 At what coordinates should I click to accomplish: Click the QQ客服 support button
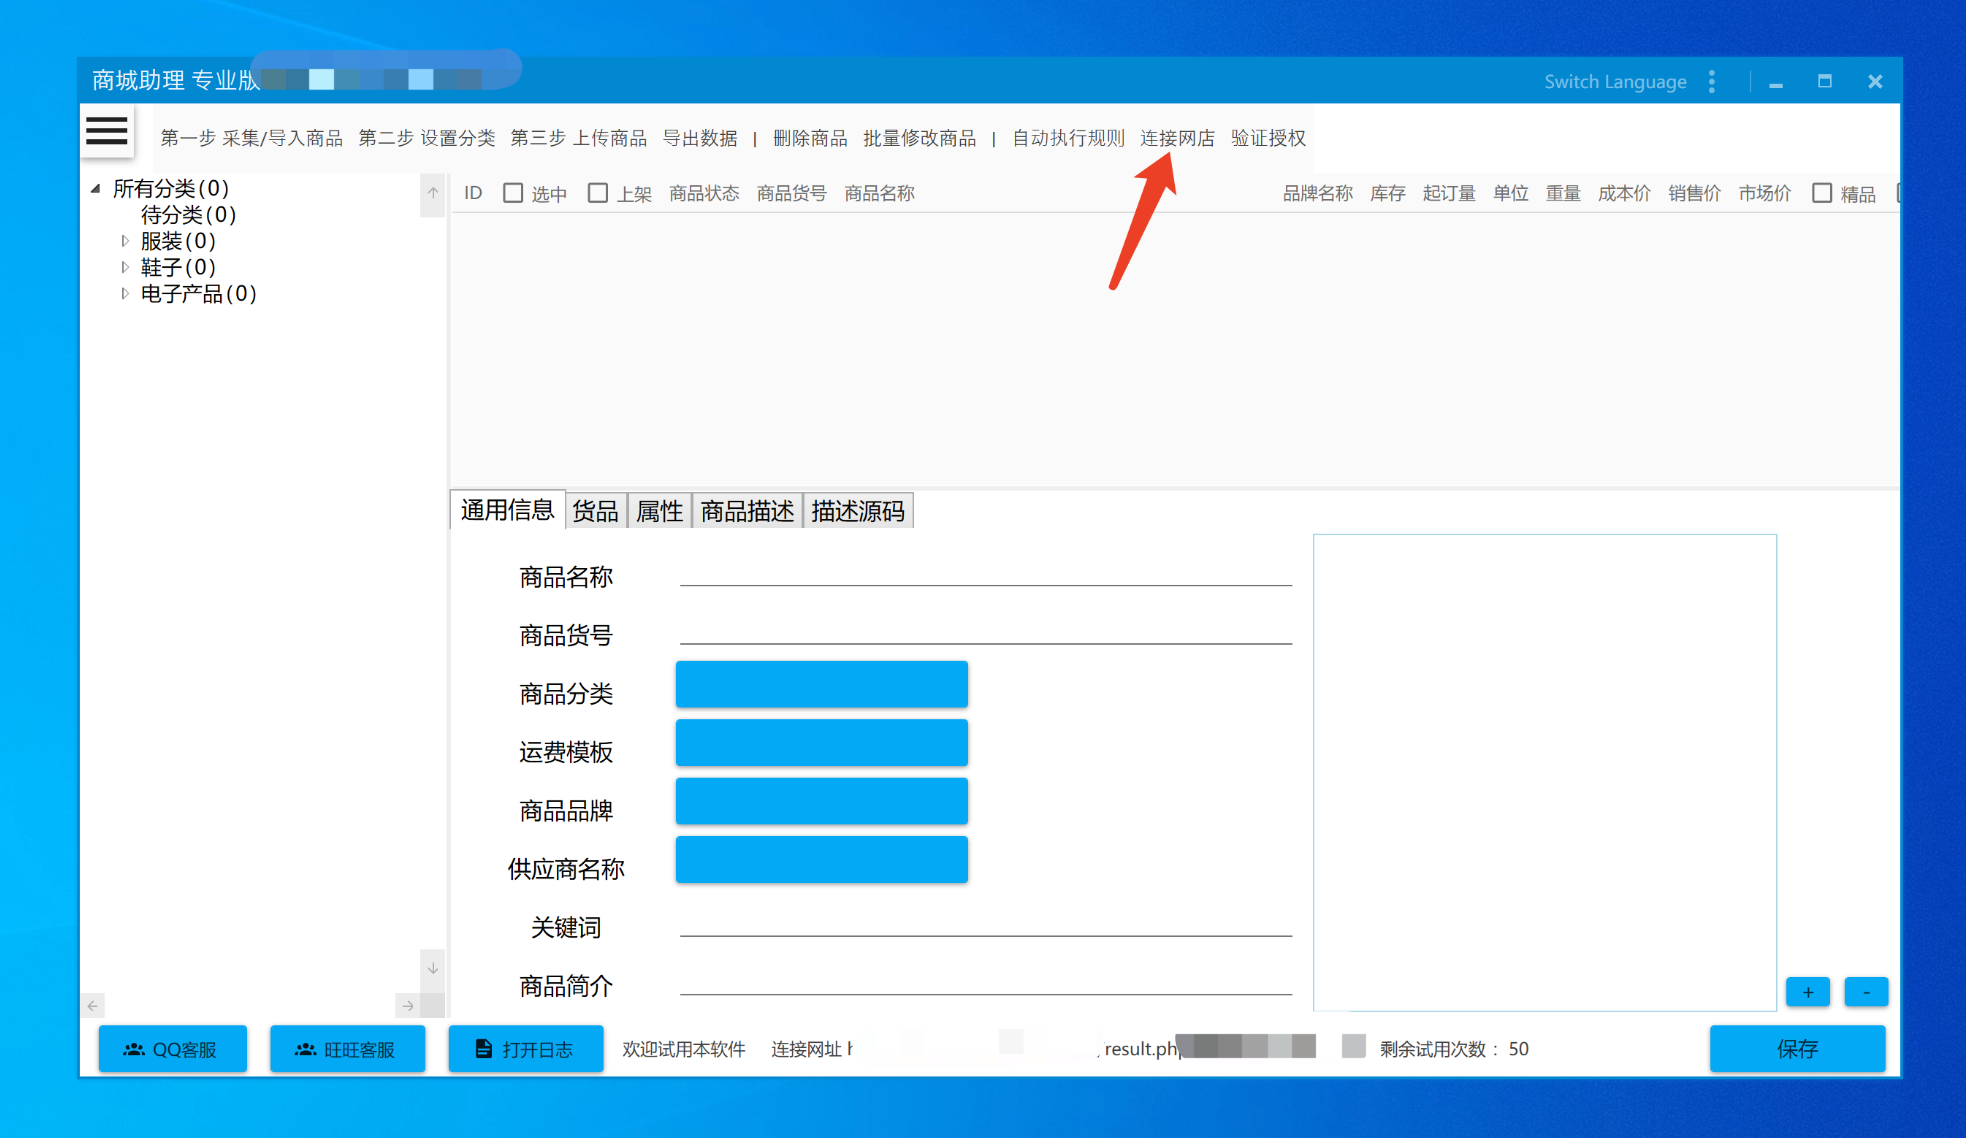[x=172, y=1049]
